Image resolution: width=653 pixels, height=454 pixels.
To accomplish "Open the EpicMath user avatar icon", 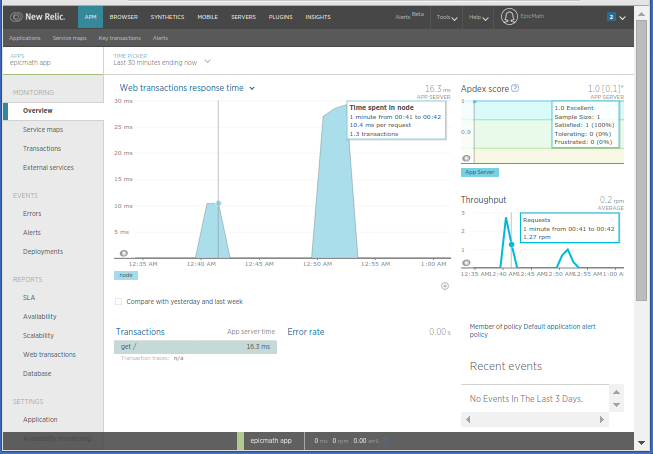I will coord(509,17).
